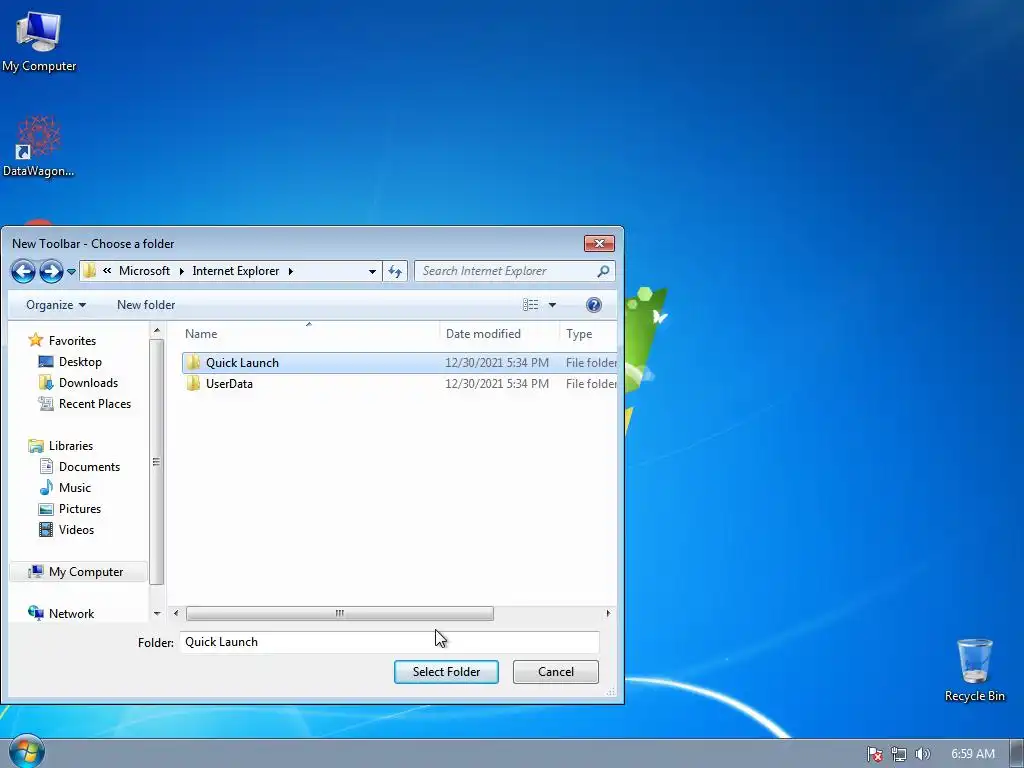Viewport: 1024px width, 768px height.
Task: Open the Recycle Bin on desktop
Action: coord(974,670)
